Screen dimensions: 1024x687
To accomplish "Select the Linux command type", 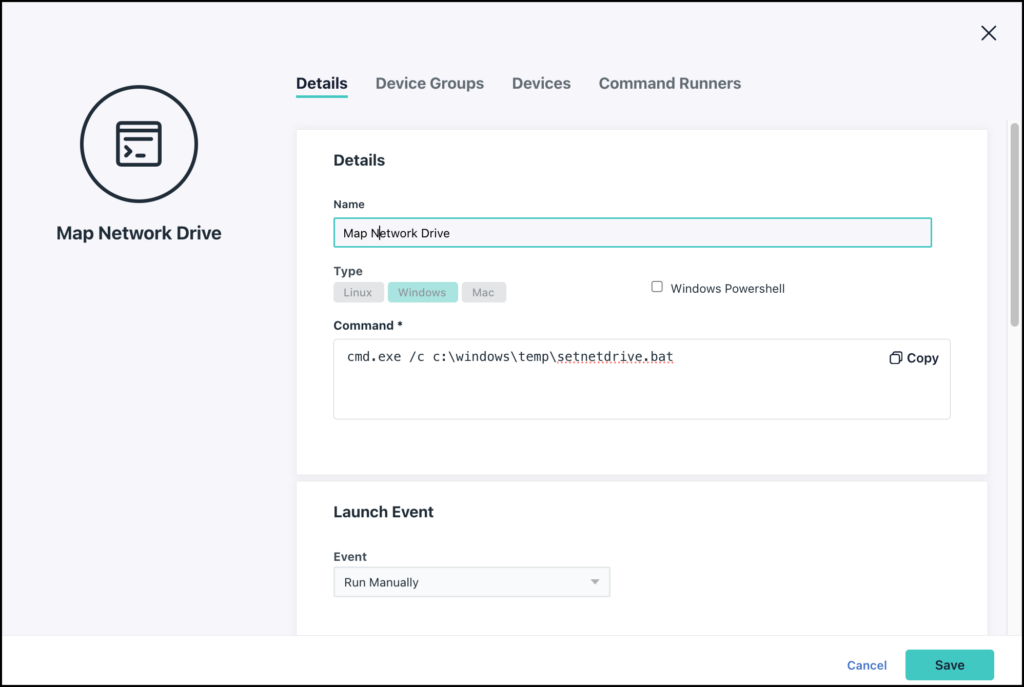I will (x=358, y=292).
